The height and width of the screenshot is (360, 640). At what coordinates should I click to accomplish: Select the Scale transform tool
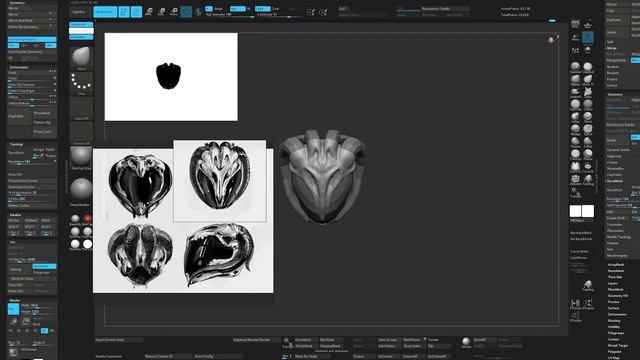[162, 12]
